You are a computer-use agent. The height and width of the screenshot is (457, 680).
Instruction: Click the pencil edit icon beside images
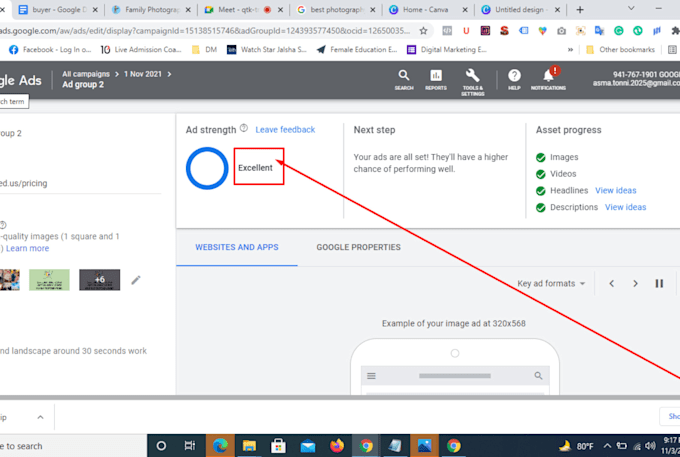136,280
